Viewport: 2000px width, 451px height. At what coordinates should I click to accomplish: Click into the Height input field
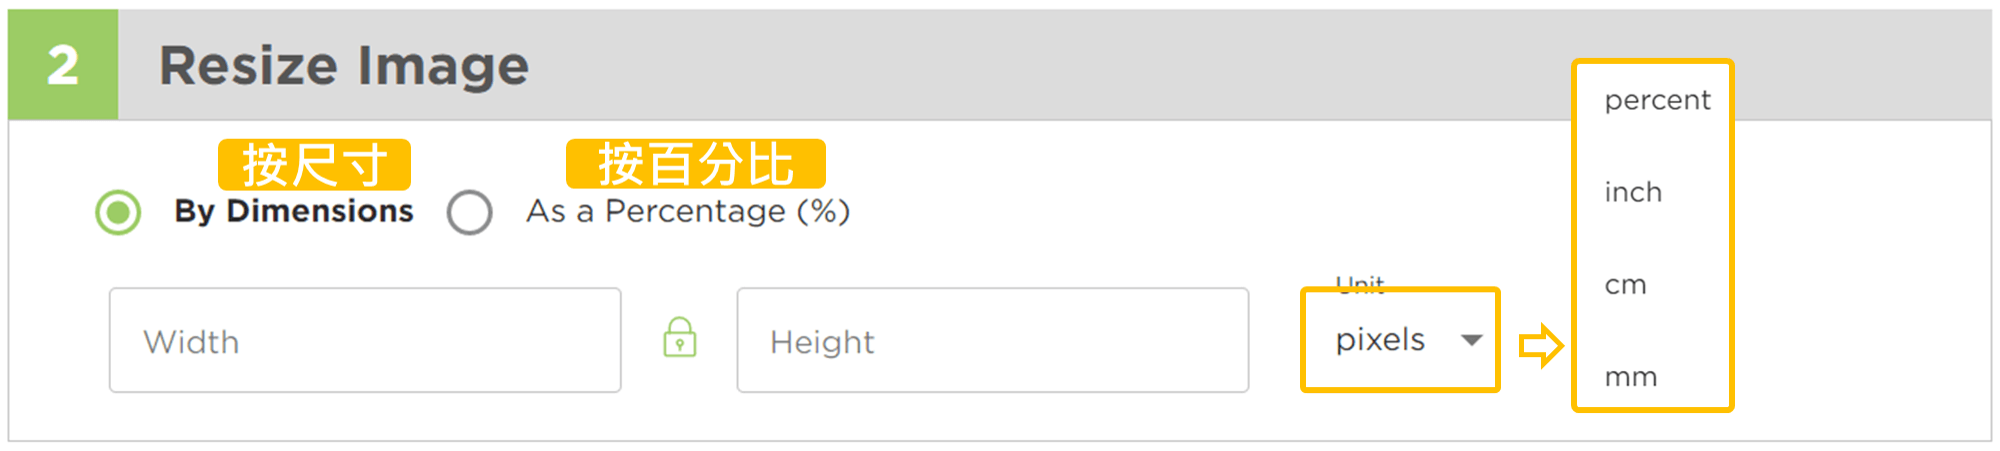coord(992,341)
